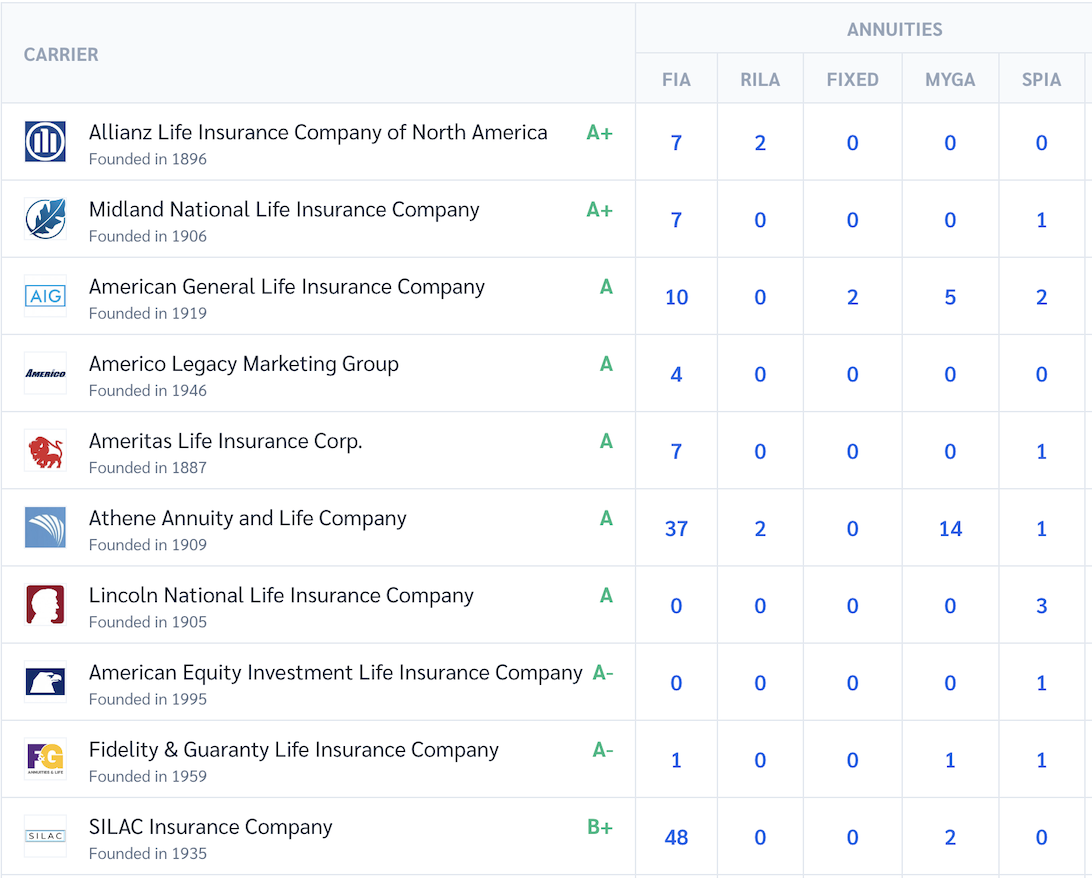
Task: Click the SILAC Insurance logo
Action: pyautogui.click(x=45, y=836)
